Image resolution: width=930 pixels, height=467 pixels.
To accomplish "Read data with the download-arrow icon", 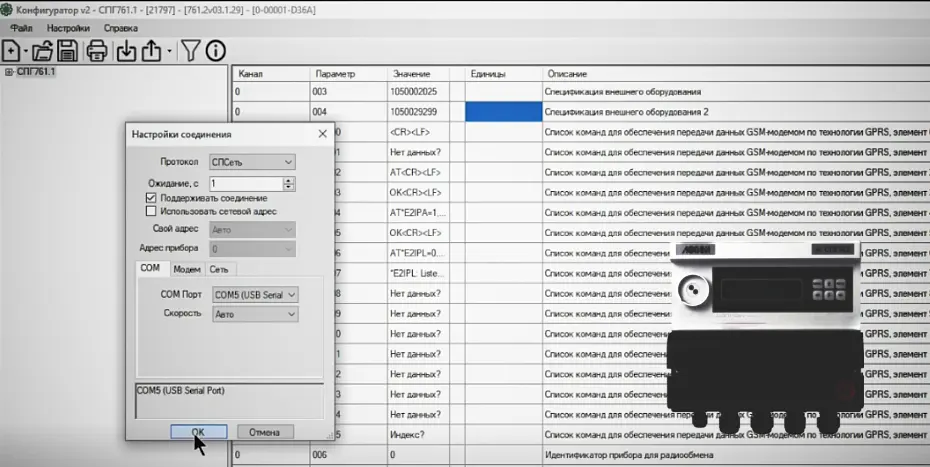I will tap(126, 51).
